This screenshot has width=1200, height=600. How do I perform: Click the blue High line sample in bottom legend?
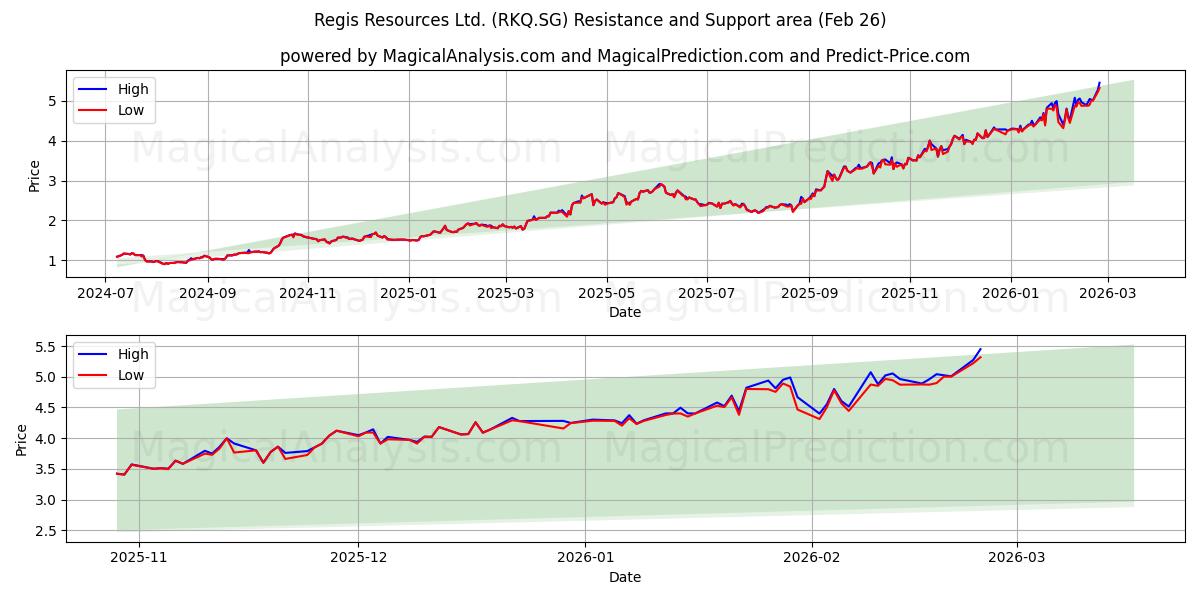point(94,354)
